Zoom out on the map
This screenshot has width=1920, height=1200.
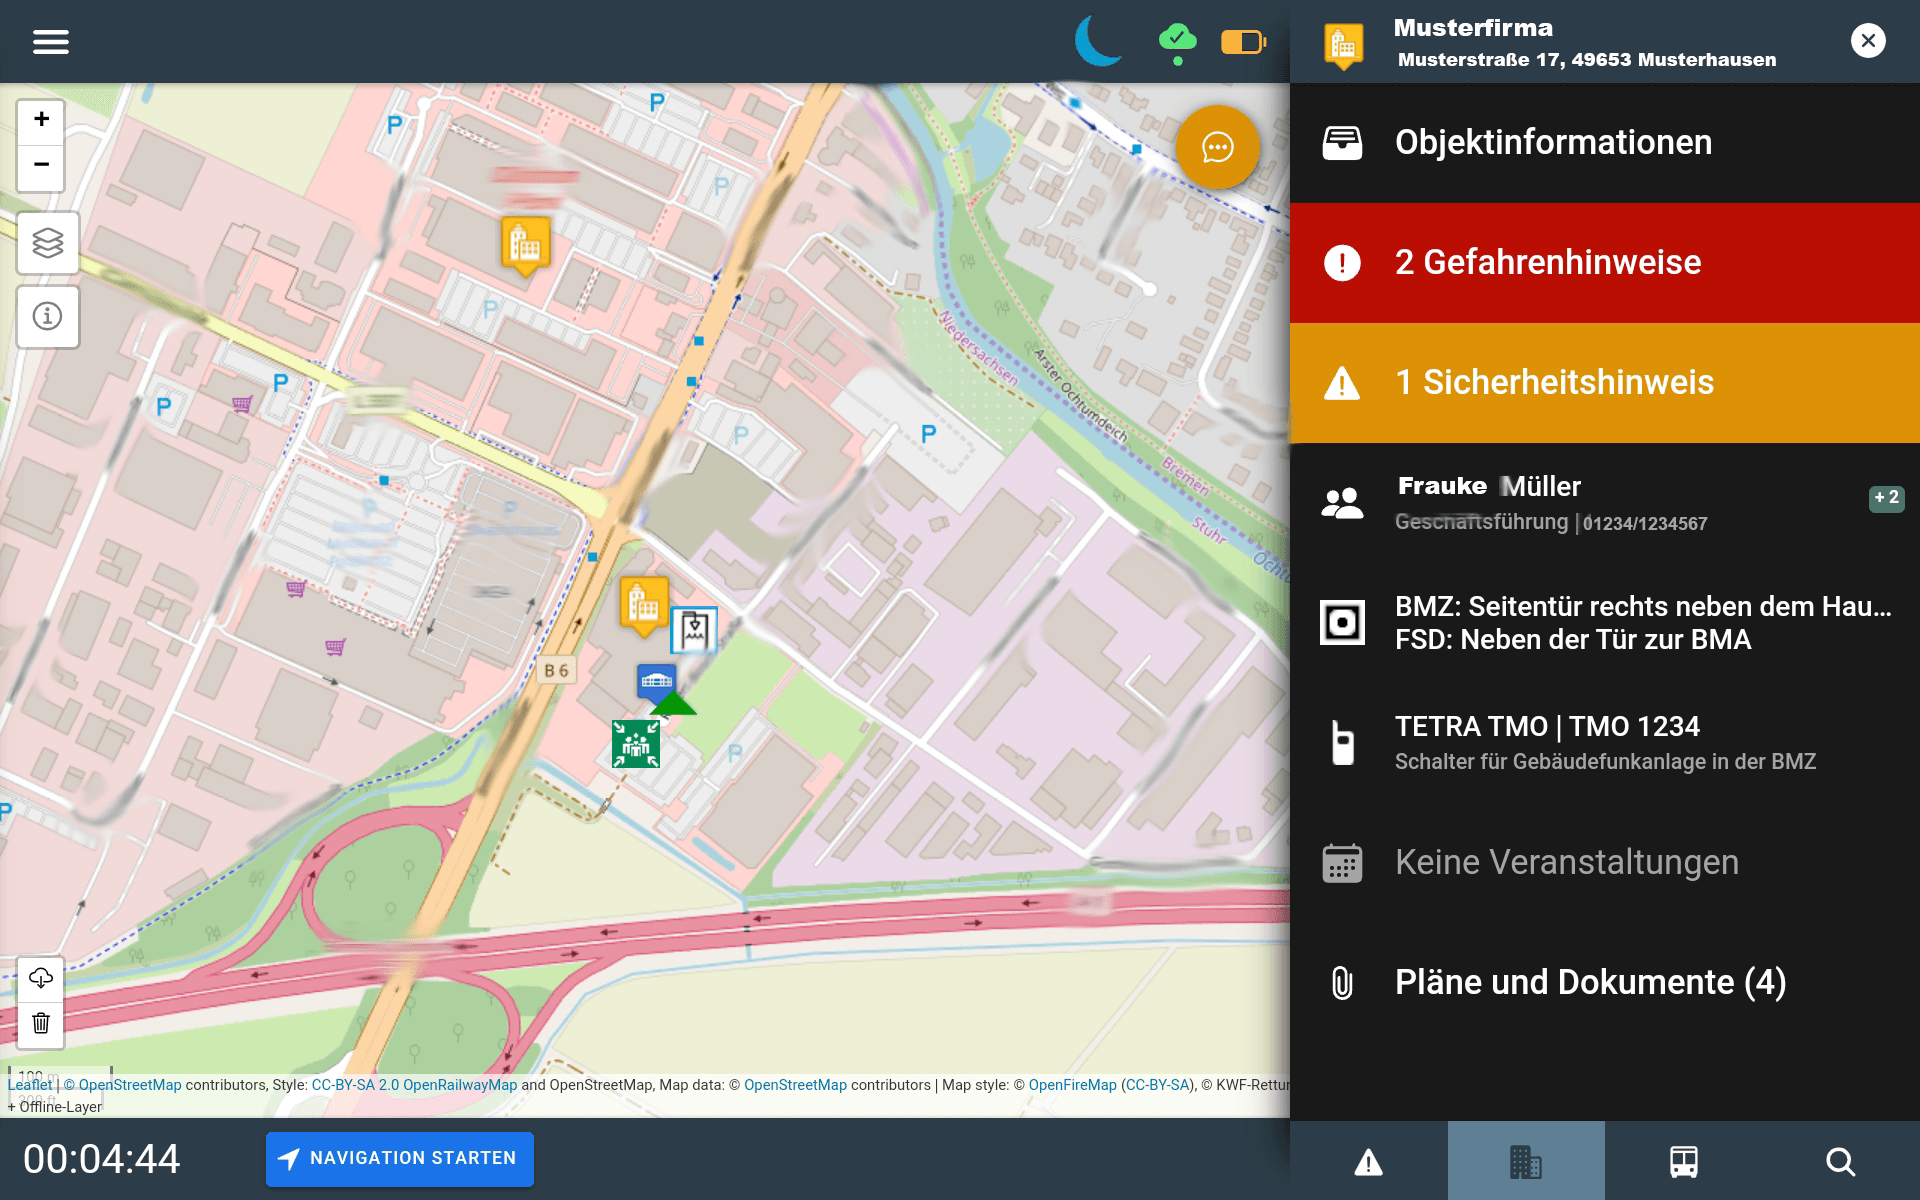(41, 165)
